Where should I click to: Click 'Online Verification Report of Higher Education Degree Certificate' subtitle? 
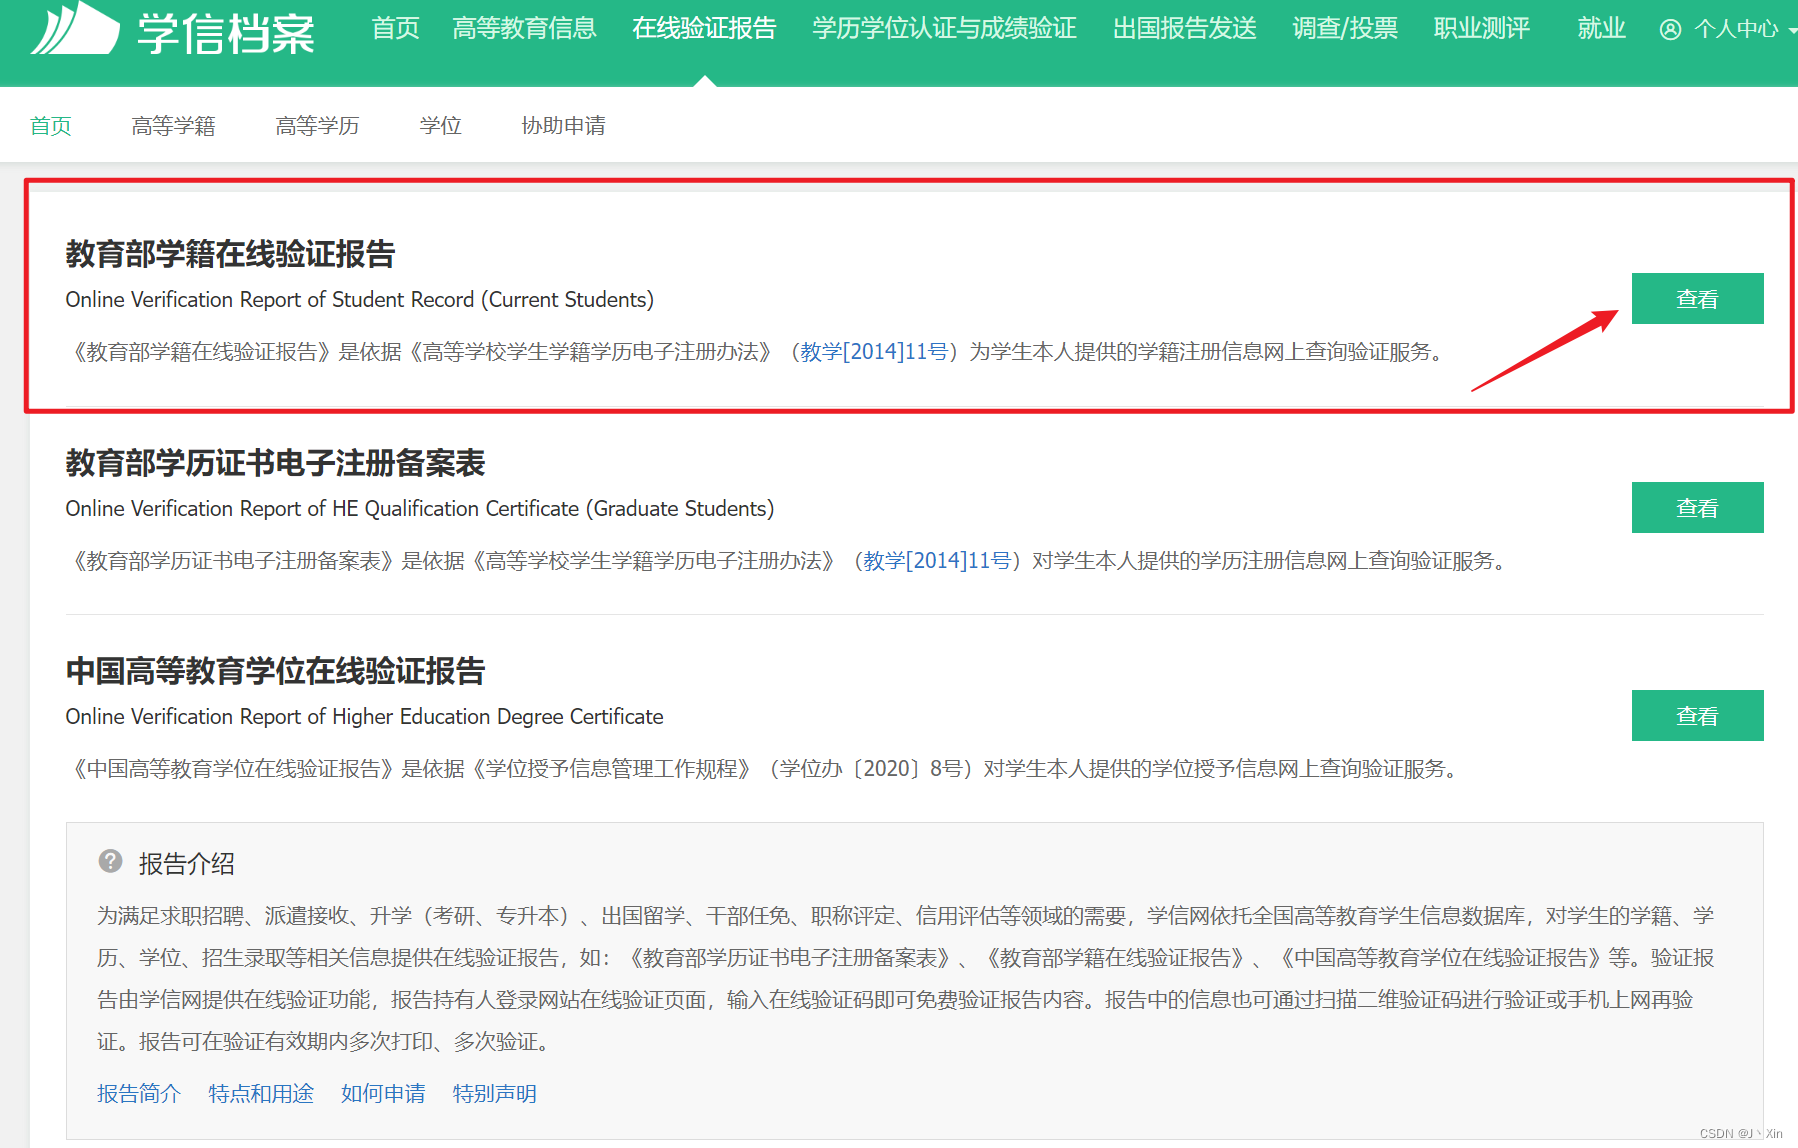click(x=365, y=717)
